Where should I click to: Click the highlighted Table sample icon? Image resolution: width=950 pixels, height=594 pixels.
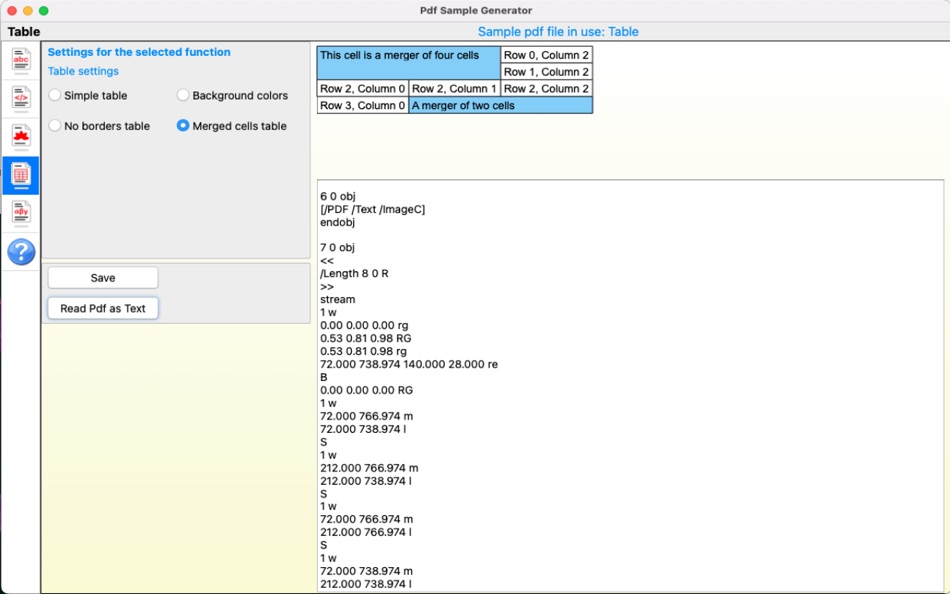tap(20, 174)
